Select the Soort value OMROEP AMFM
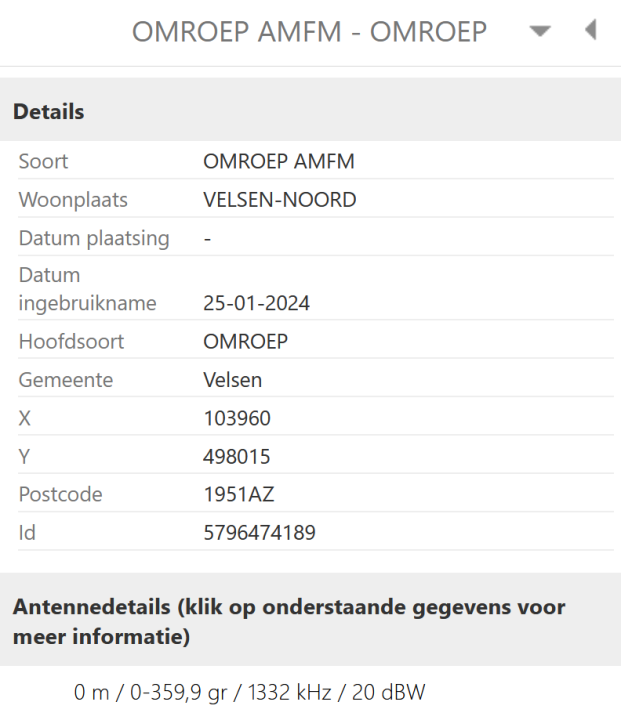Viewport: 621px width, 720px height. coord(278,161)
